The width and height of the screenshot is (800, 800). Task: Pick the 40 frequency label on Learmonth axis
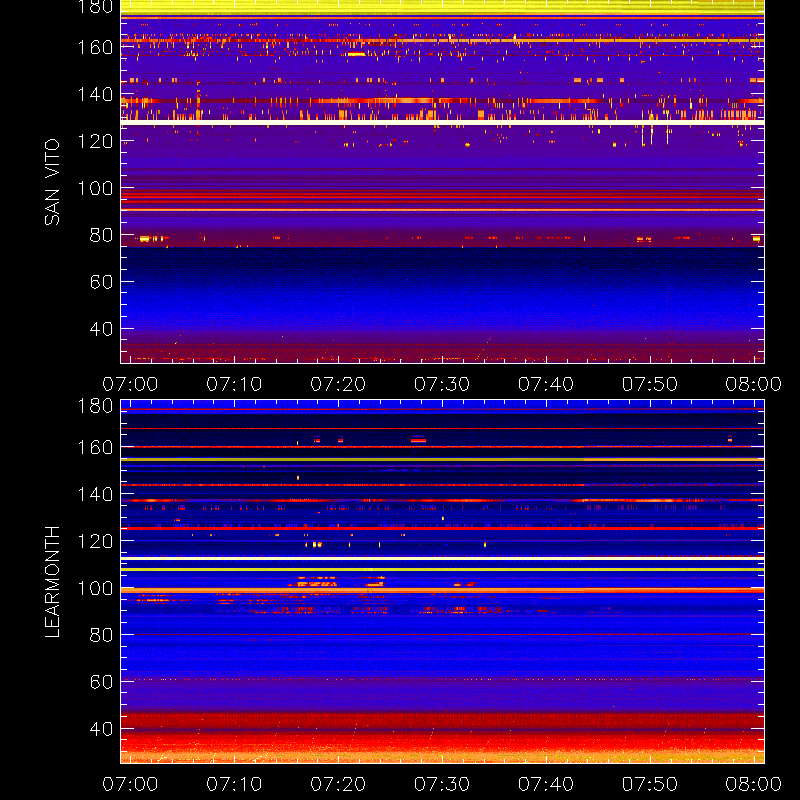[x=101, y=729]
